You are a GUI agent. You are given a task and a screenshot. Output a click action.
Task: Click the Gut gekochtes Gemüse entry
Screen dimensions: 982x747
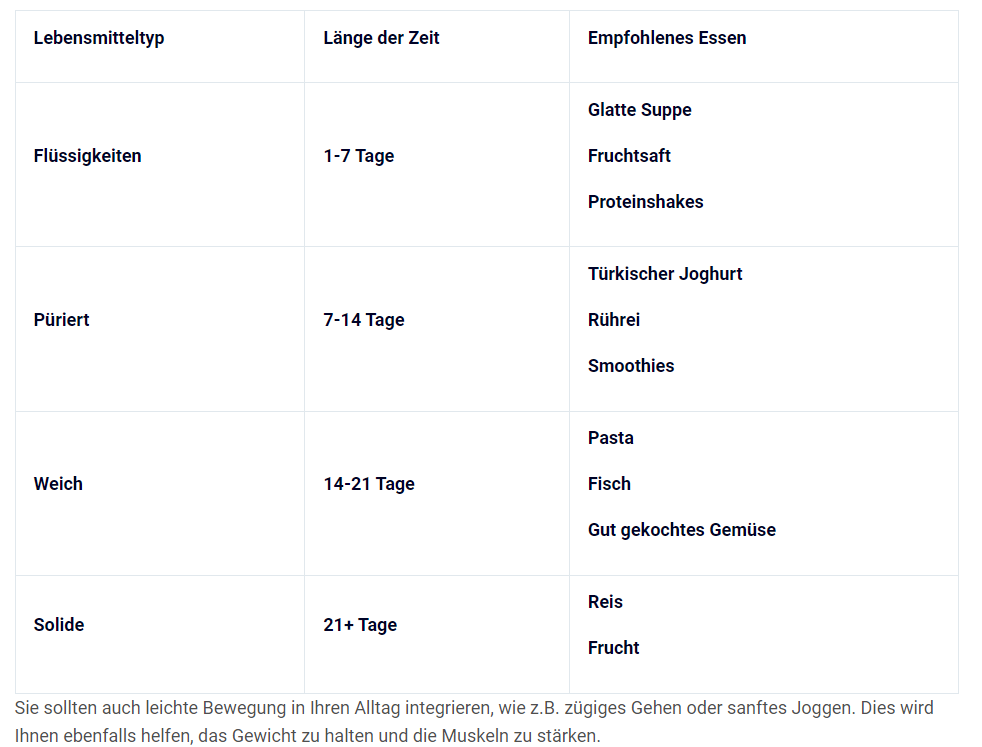[682, 530]
